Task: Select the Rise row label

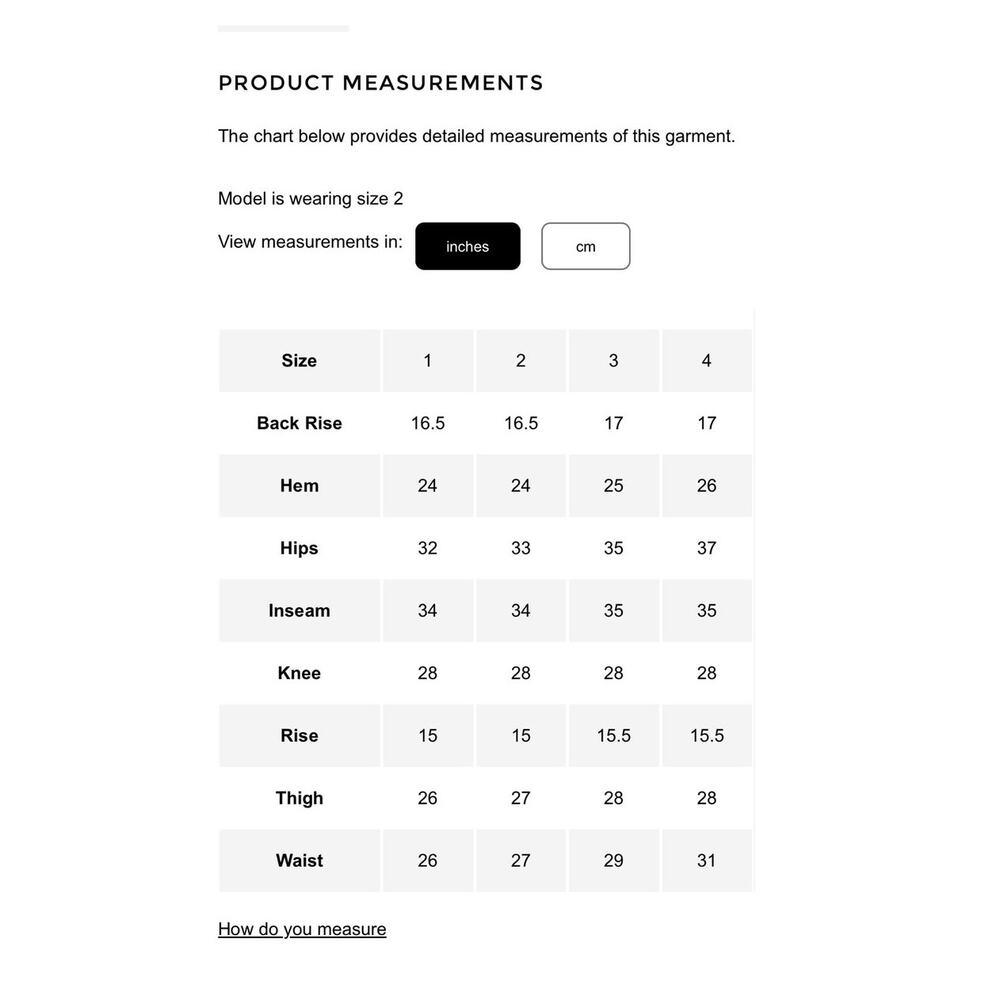Action: [x=299, y=735]
